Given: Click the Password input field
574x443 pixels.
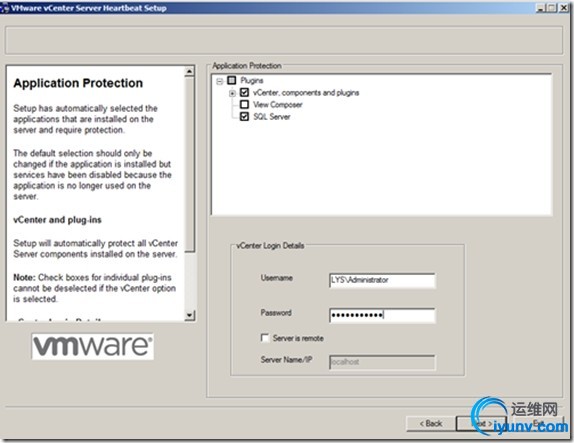Looking at the screenshot, I should pyautogui.click(x=382, y=315).
